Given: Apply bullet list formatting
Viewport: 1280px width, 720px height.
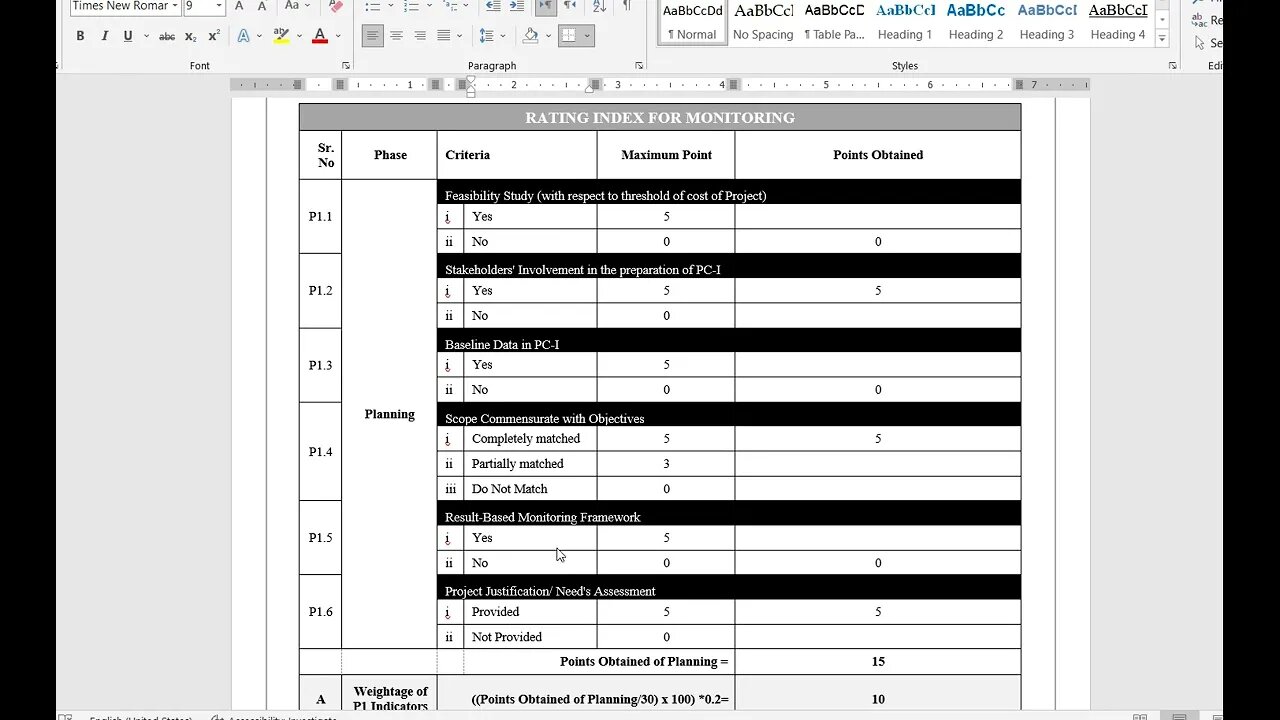Looking at the screenshot, I should [x=372, y=6].
